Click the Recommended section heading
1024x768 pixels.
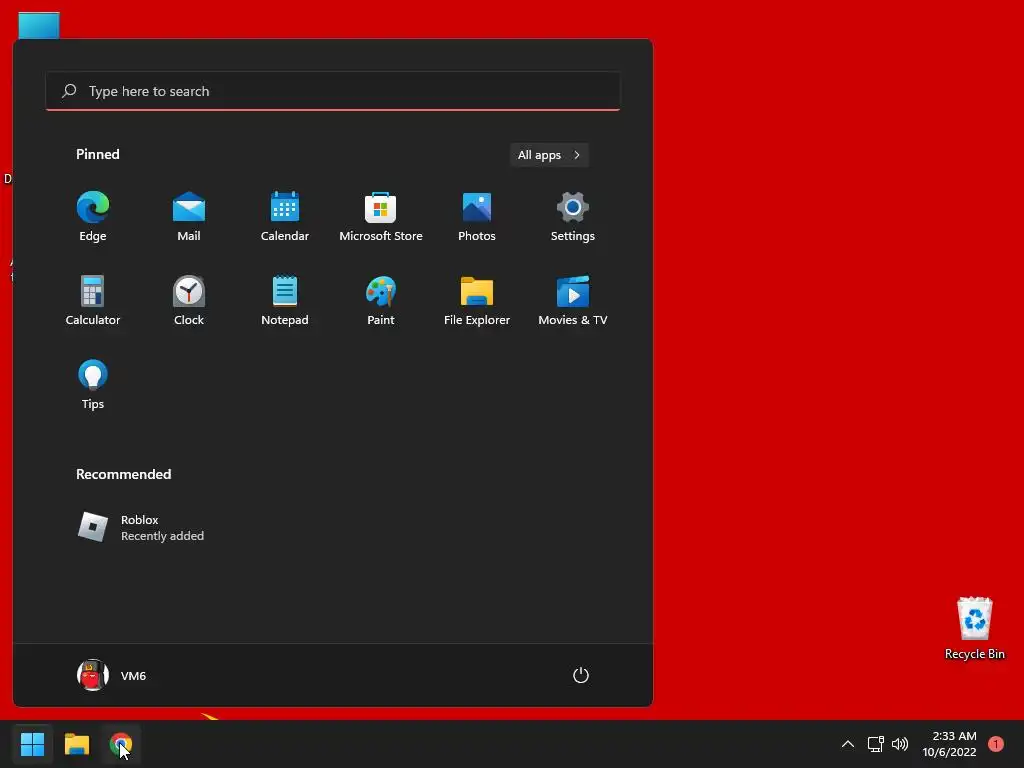(123, 474)
